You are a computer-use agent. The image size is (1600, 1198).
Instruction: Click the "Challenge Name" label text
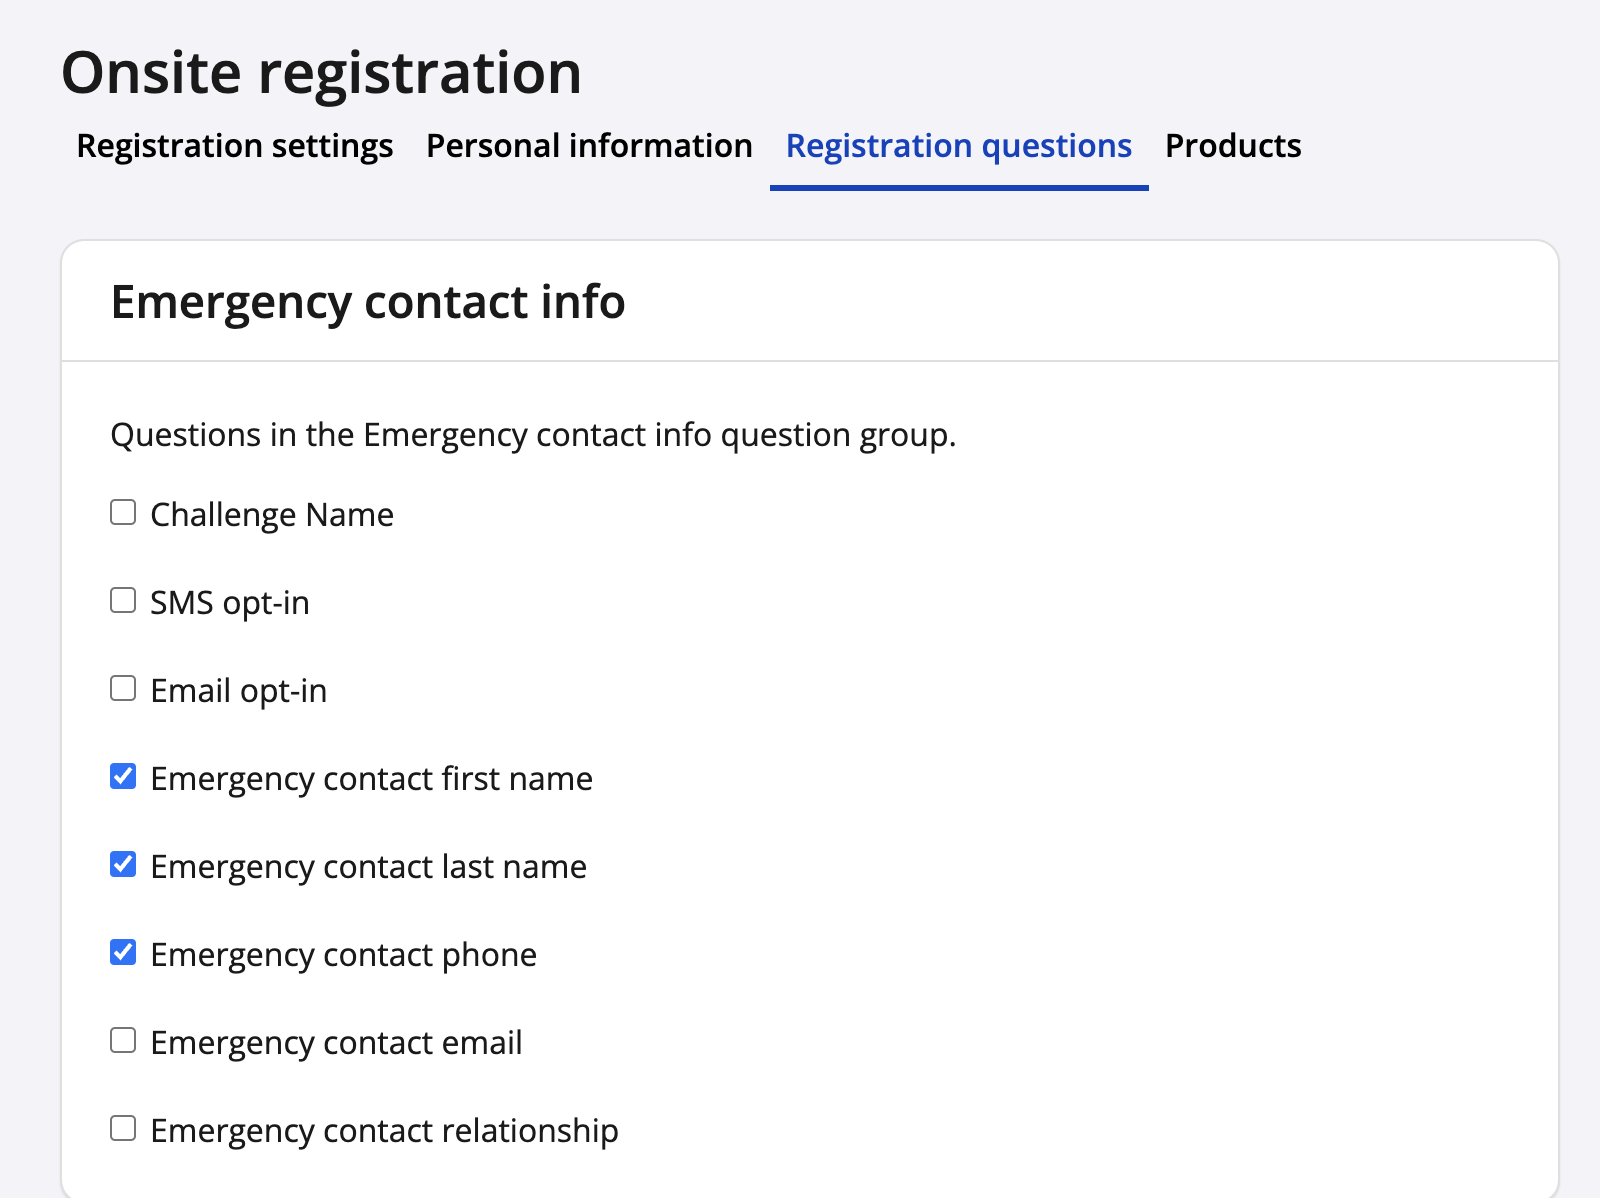tap(272, 515)
